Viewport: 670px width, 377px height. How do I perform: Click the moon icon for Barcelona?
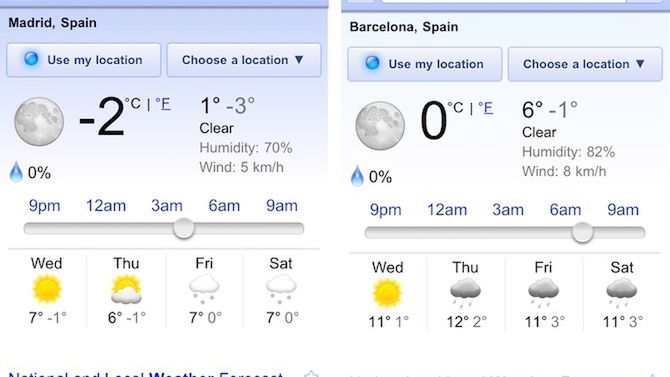[380, 126]
